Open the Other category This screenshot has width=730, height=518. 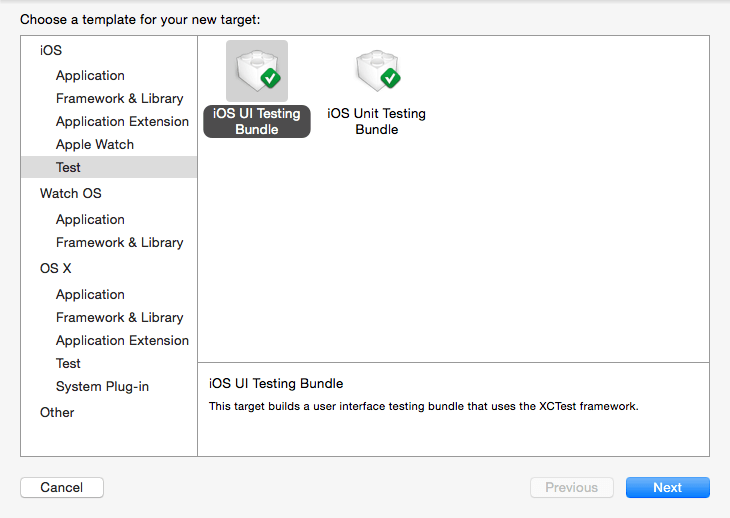(57, 412)
